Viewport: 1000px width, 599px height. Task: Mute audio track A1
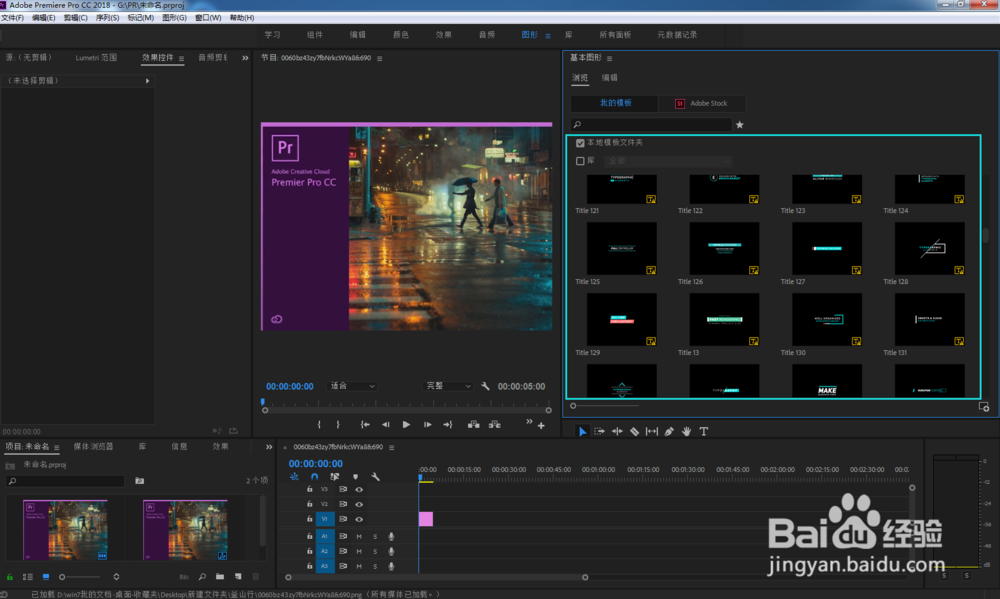pyautogui.click(x=359, y=536)
